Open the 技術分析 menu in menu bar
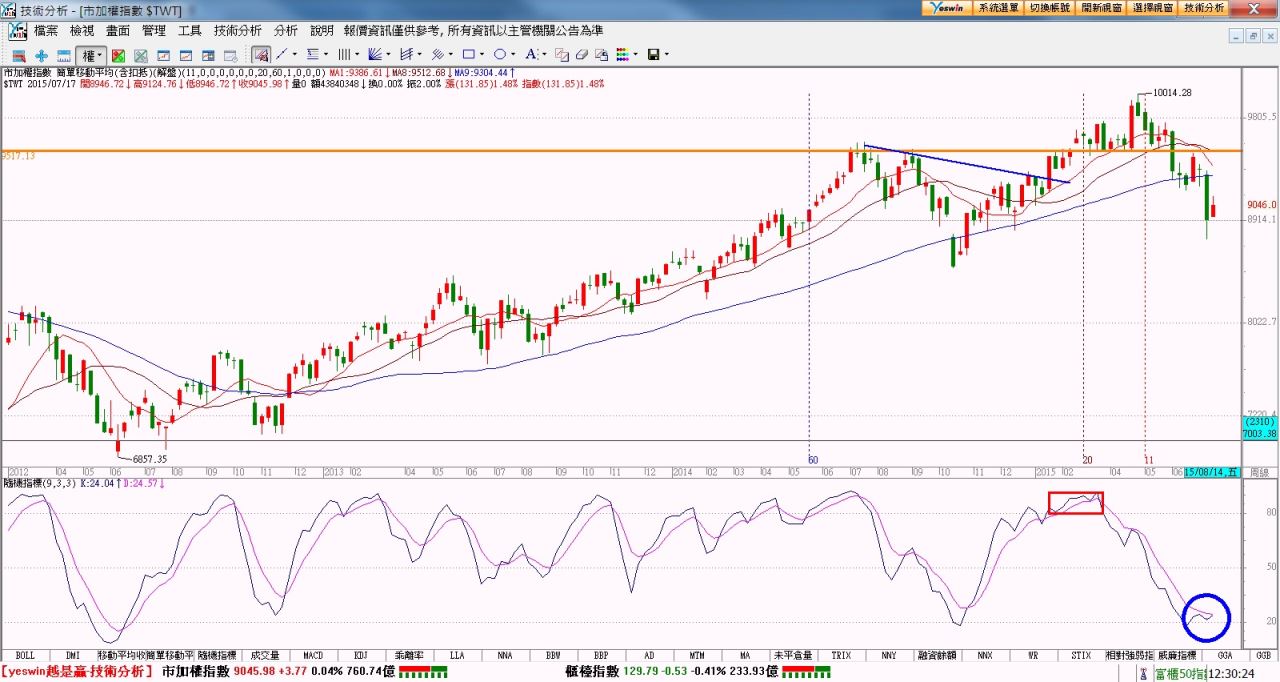1280x682 pixels. click(x=237, y=31)
